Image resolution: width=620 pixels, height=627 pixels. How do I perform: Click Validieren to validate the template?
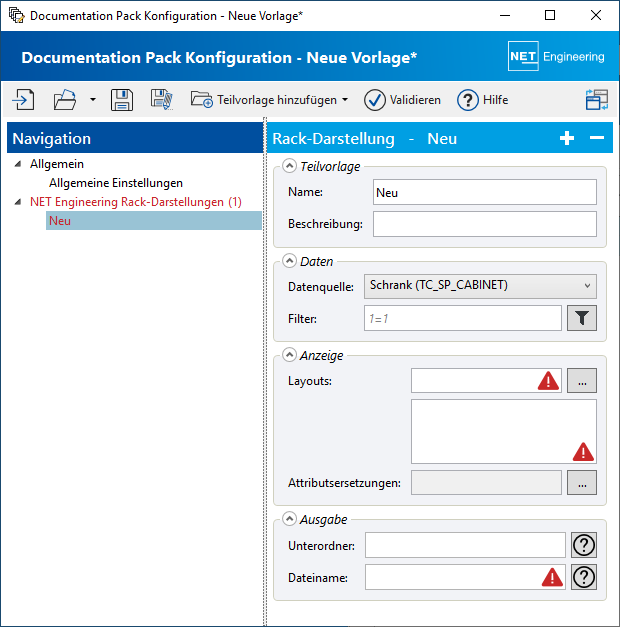click(x=402, y=100)
